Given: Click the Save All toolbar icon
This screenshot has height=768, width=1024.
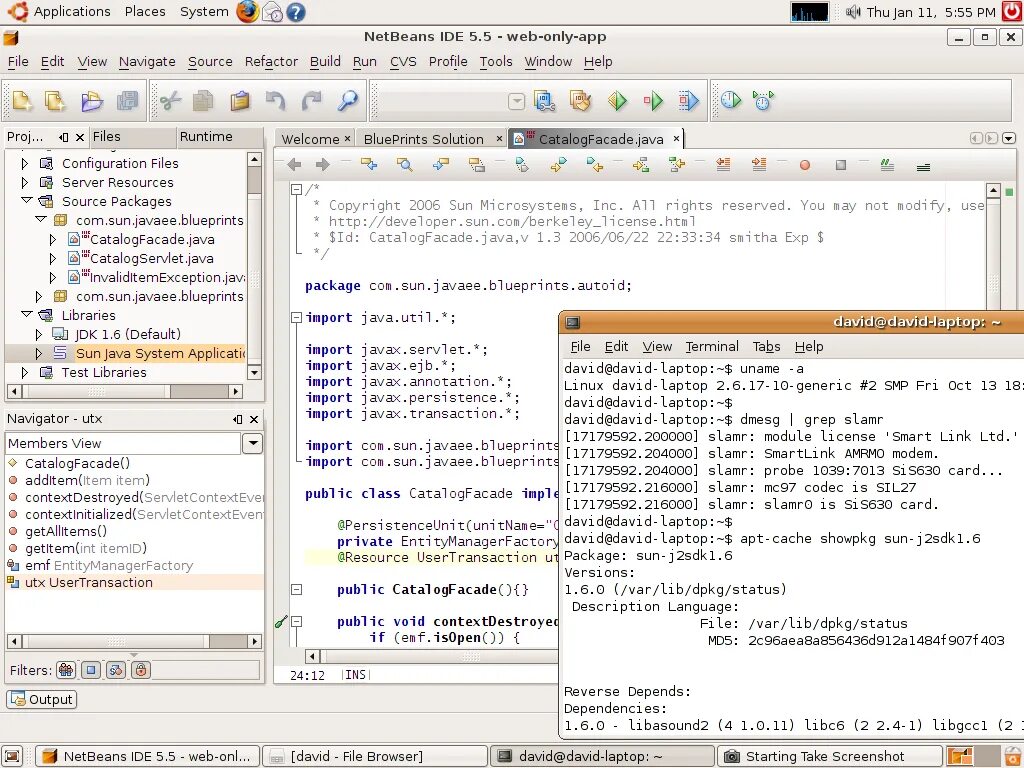Looking at the screenshot, I should point(127,101).
